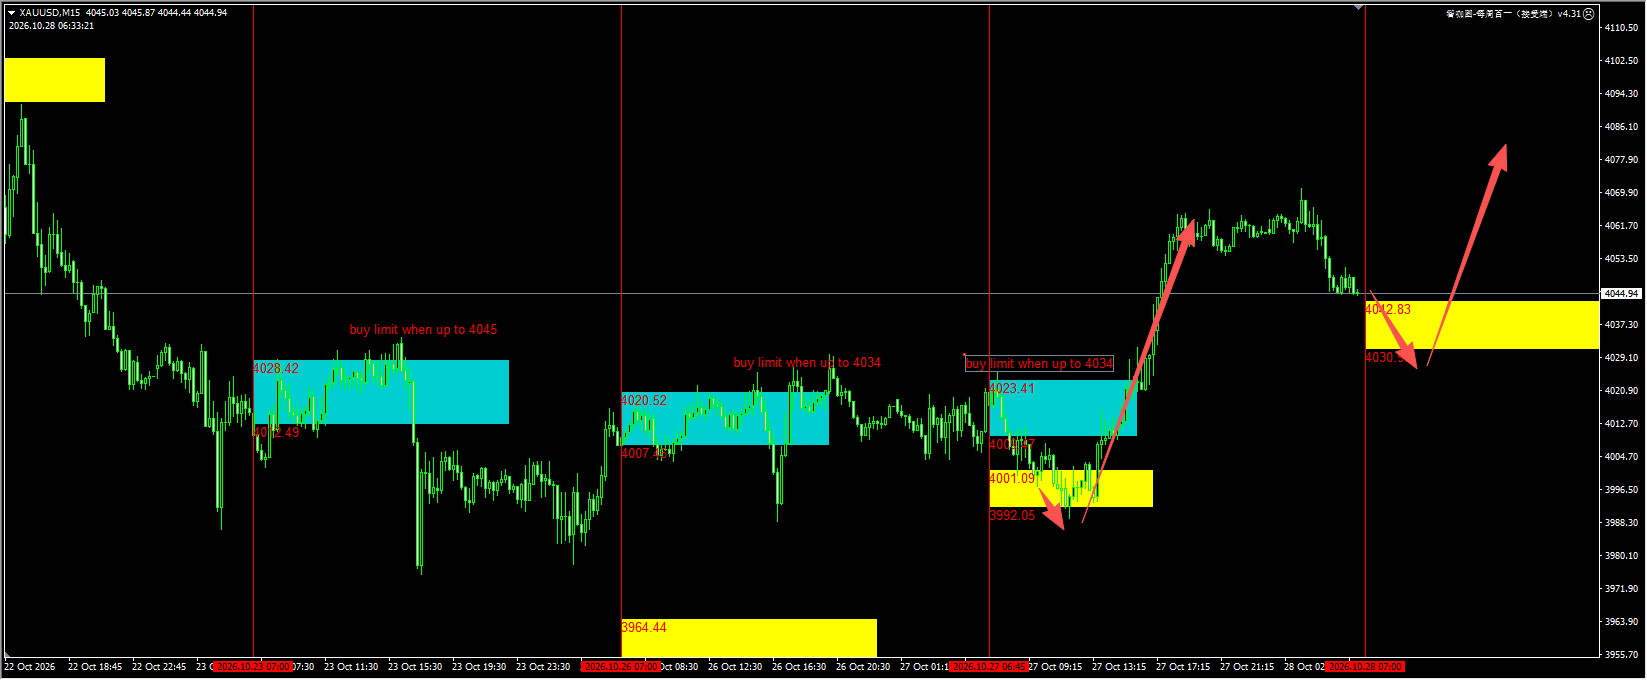Image resolution: width=1647 pixels, height=680 pixels.
Task: Click the 3964.44 price label
Action: click(x=644, y=627)
